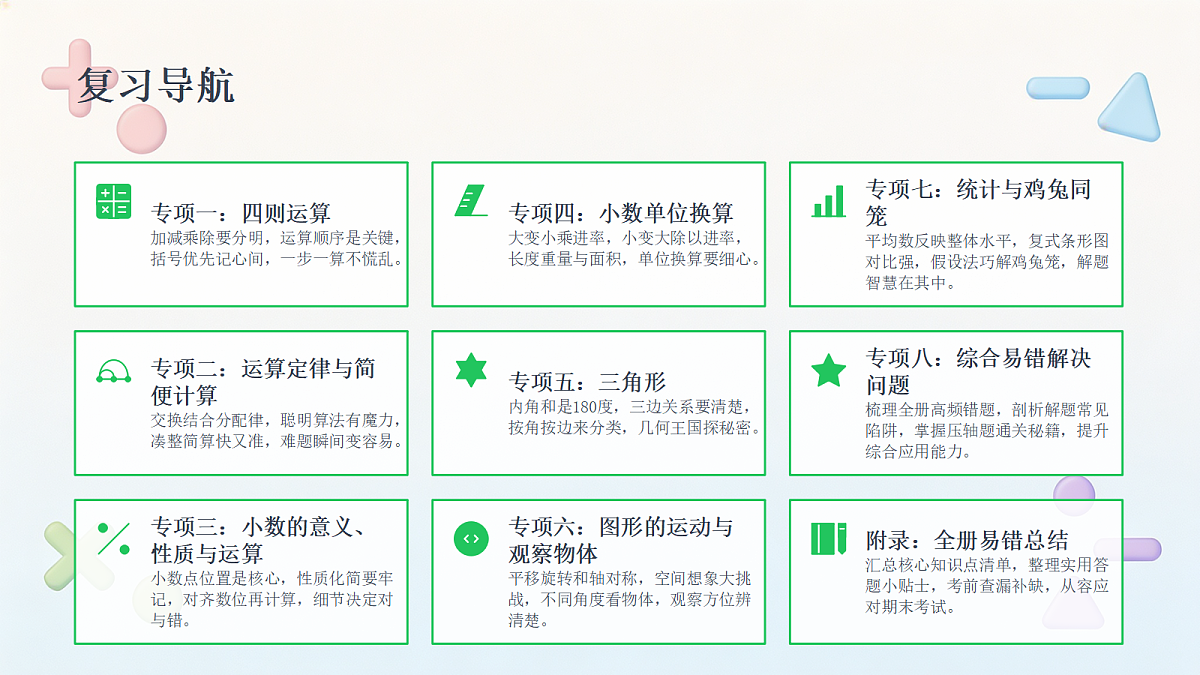
Task: Open the 专项三：小数的意义、性质与运算 heading
Action: 263,540
